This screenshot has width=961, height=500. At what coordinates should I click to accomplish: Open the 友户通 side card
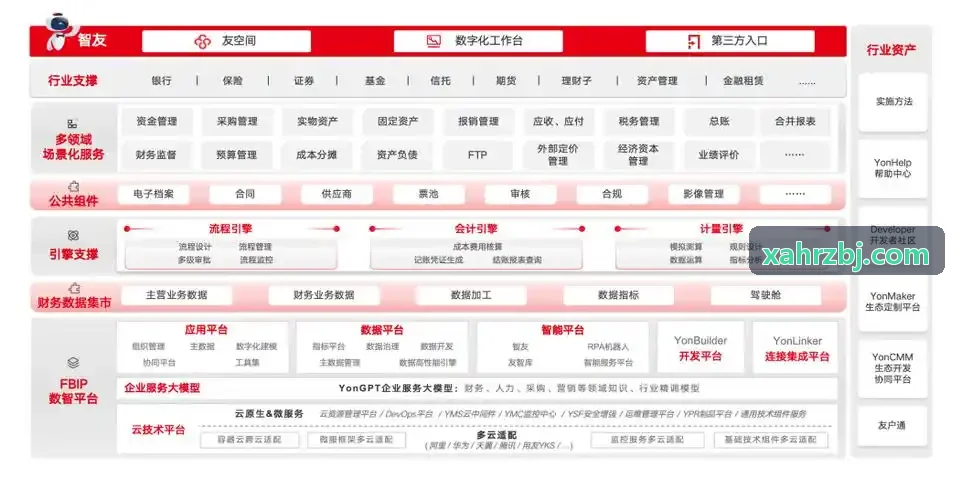coord(892,425)
